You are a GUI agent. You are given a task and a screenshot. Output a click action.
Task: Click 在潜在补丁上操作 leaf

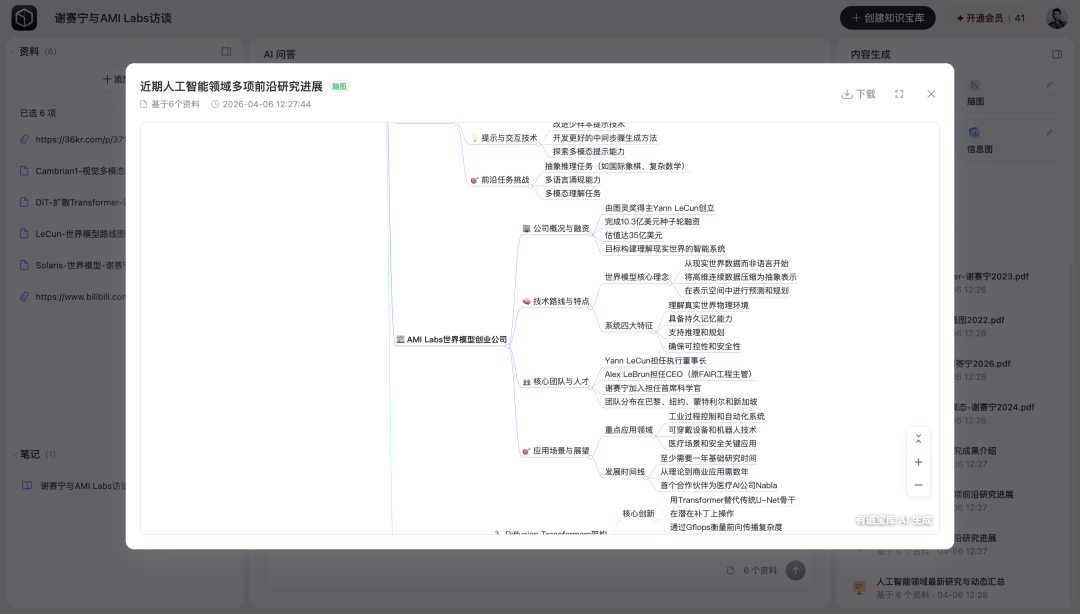coord(702,514)
